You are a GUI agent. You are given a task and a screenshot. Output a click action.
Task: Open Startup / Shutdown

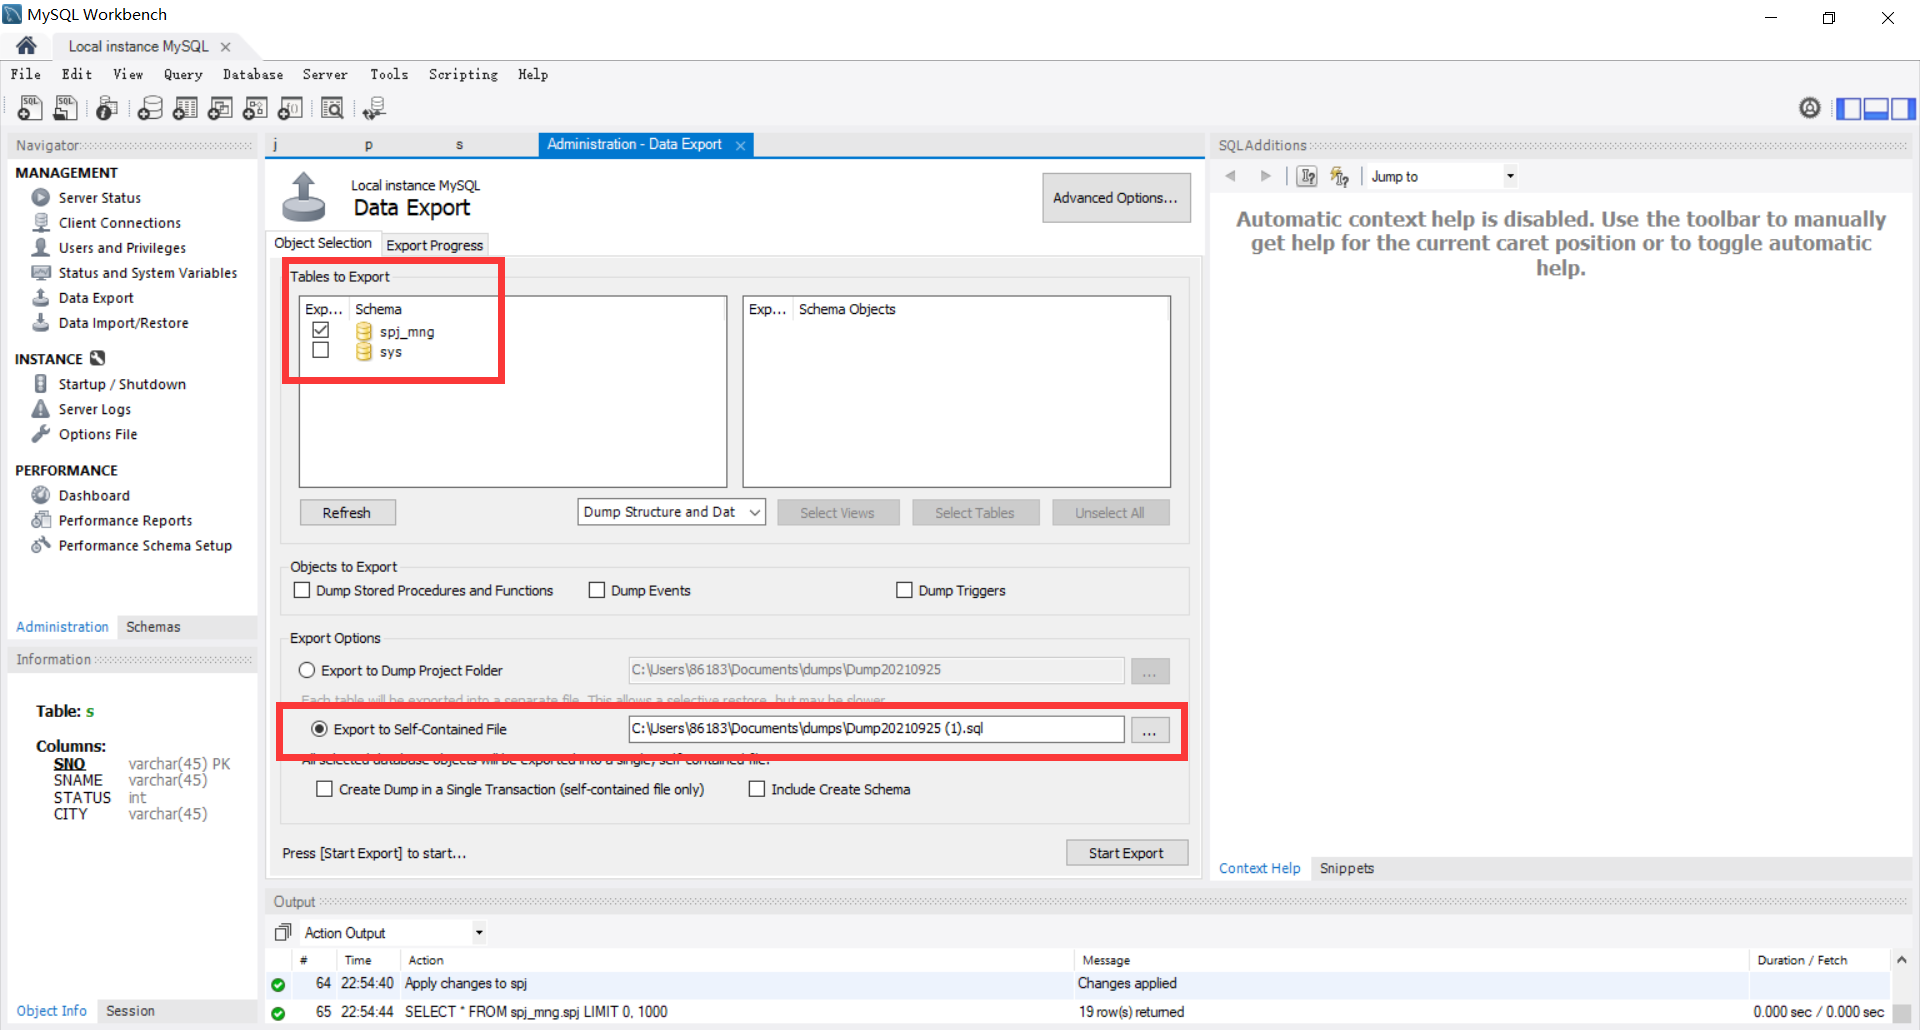pos(122,384)
